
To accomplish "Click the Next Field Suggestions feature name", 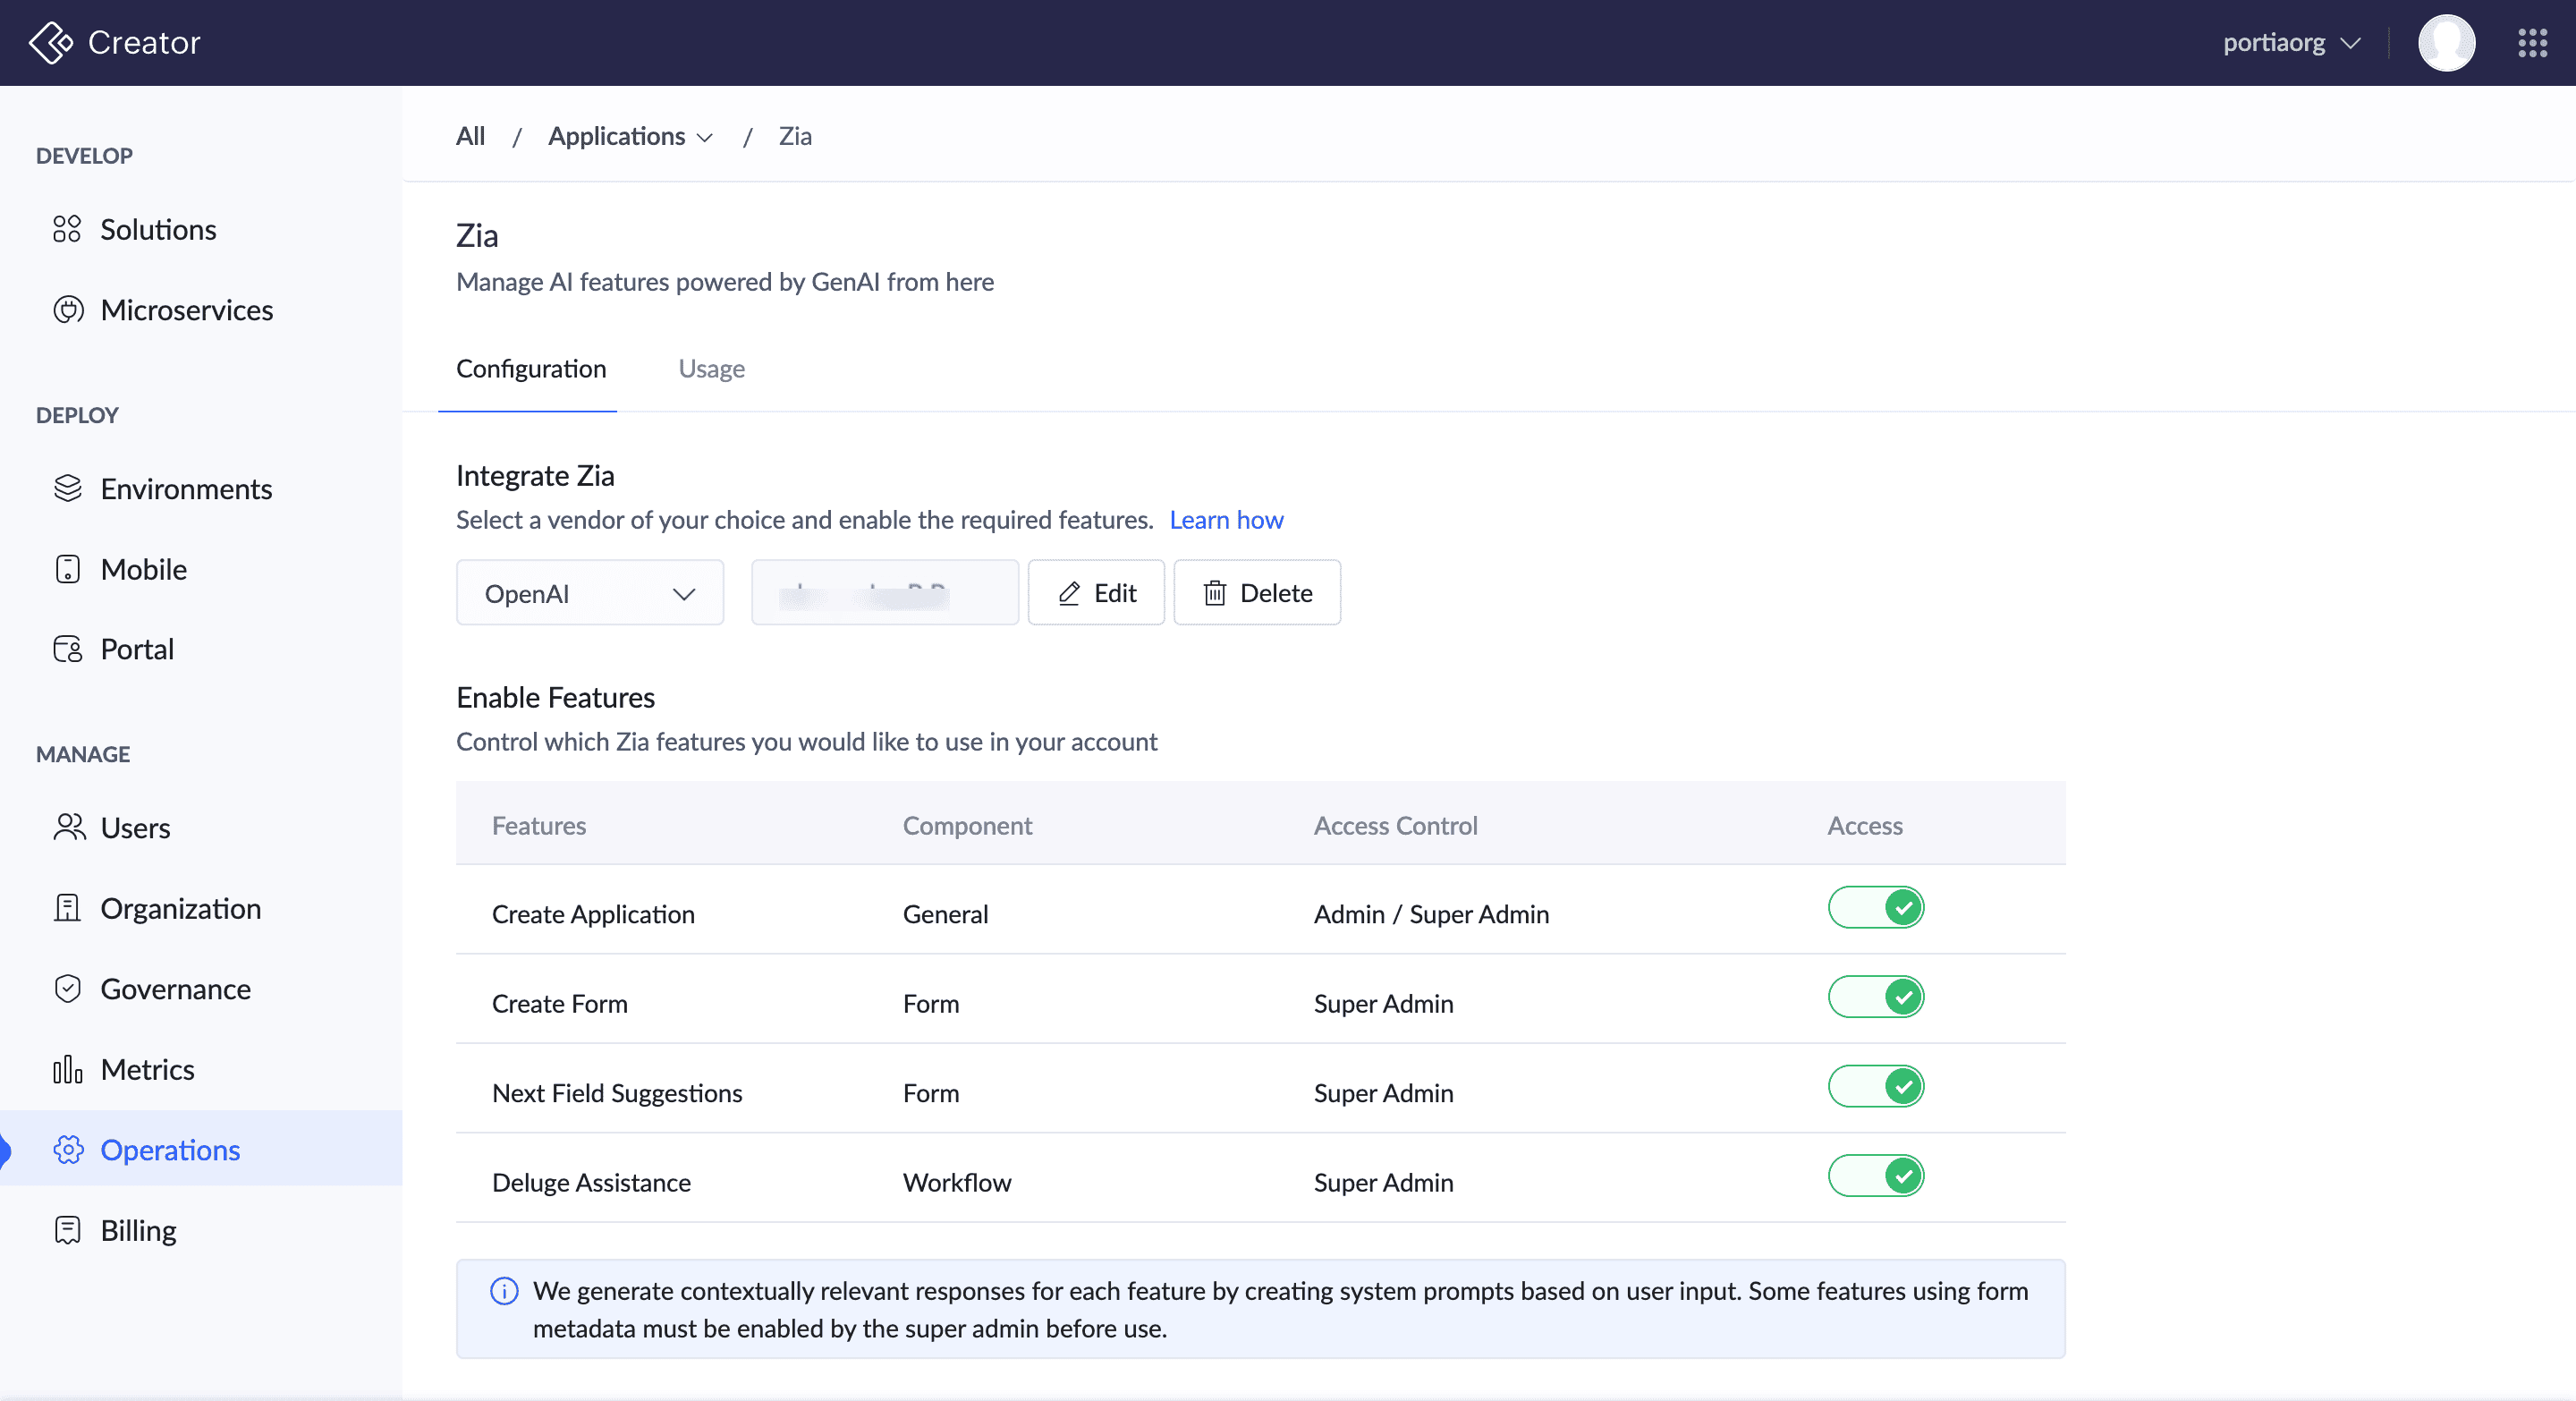I will [x=617, y=1094].
